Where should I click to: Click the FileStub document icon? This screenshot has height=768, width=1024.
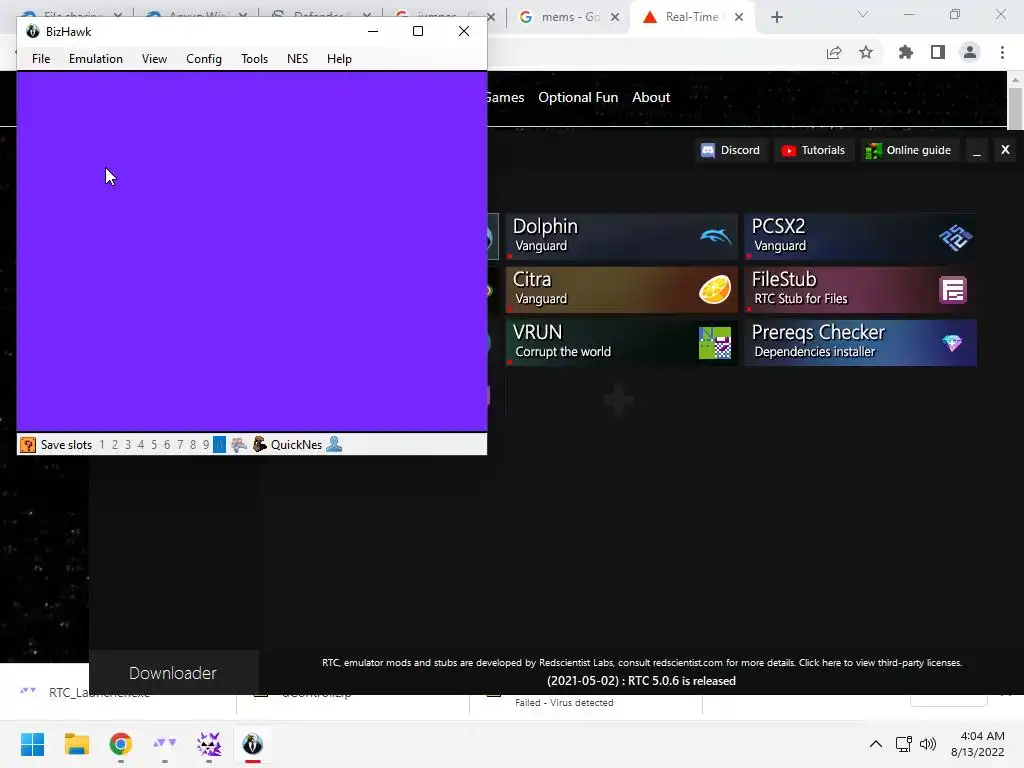(x=953, y=290)
